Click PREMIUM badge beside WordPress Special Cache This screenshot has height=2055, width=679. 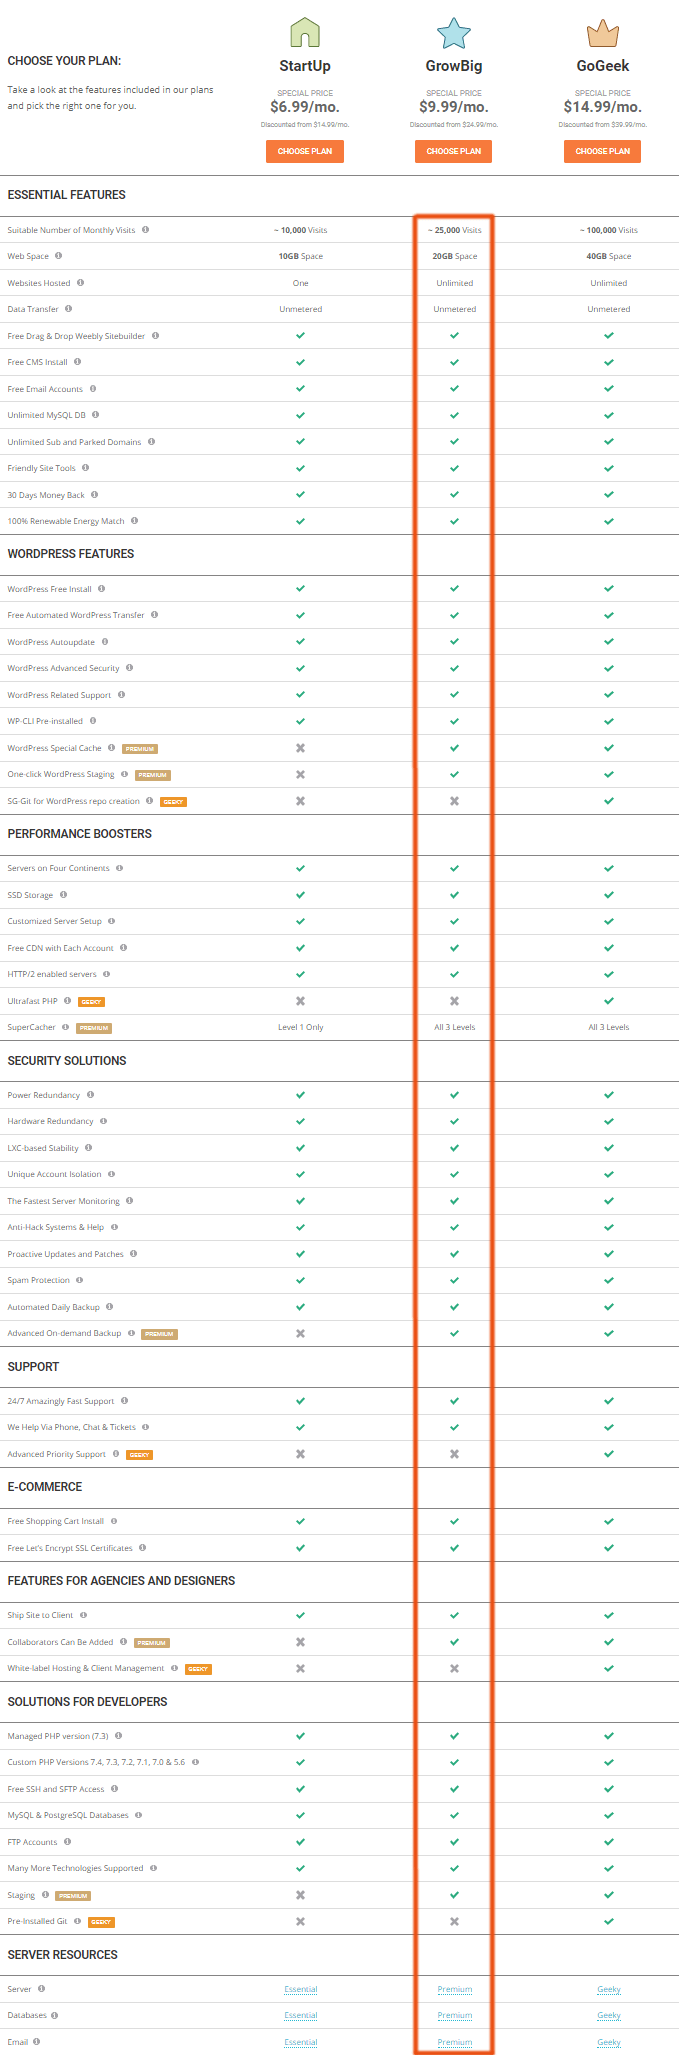tap(140, 749)
